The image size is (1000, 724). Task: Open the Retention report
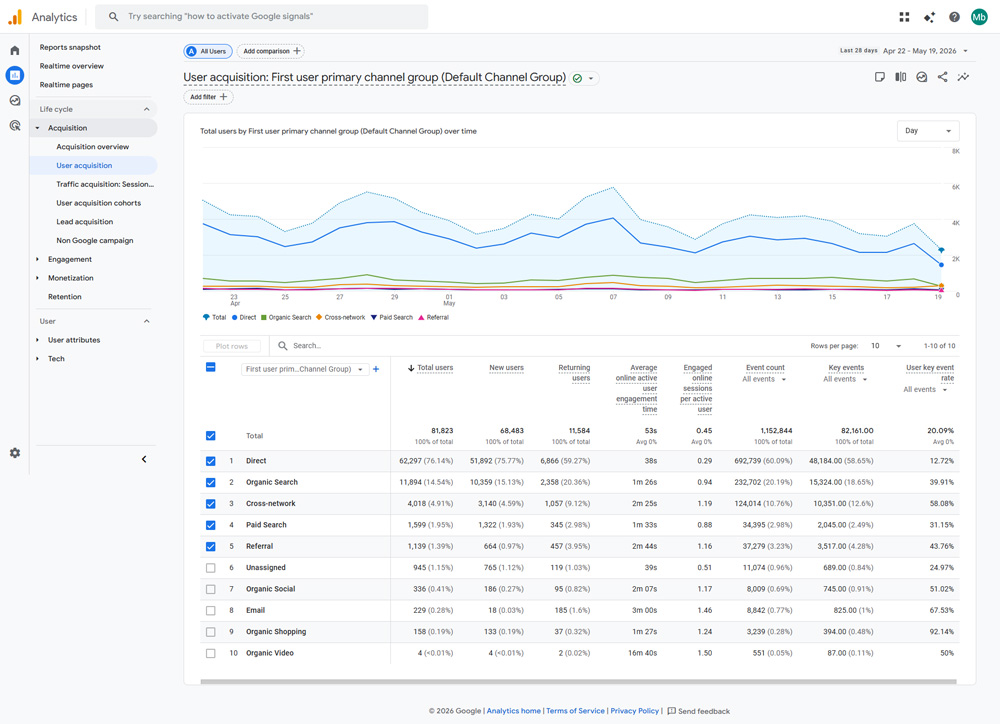click(65, 297)
